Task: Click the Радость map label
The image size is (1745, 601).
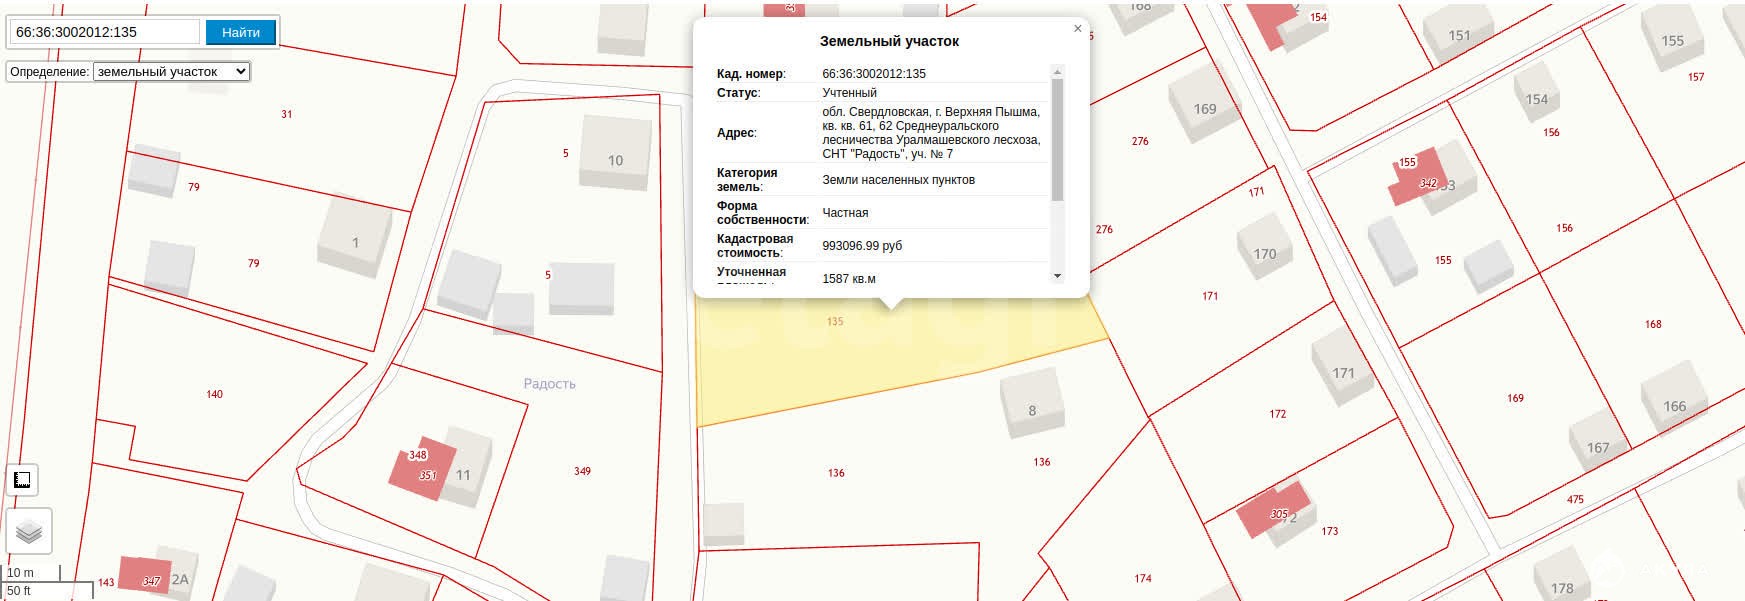Action: click(x=549, y=384)
